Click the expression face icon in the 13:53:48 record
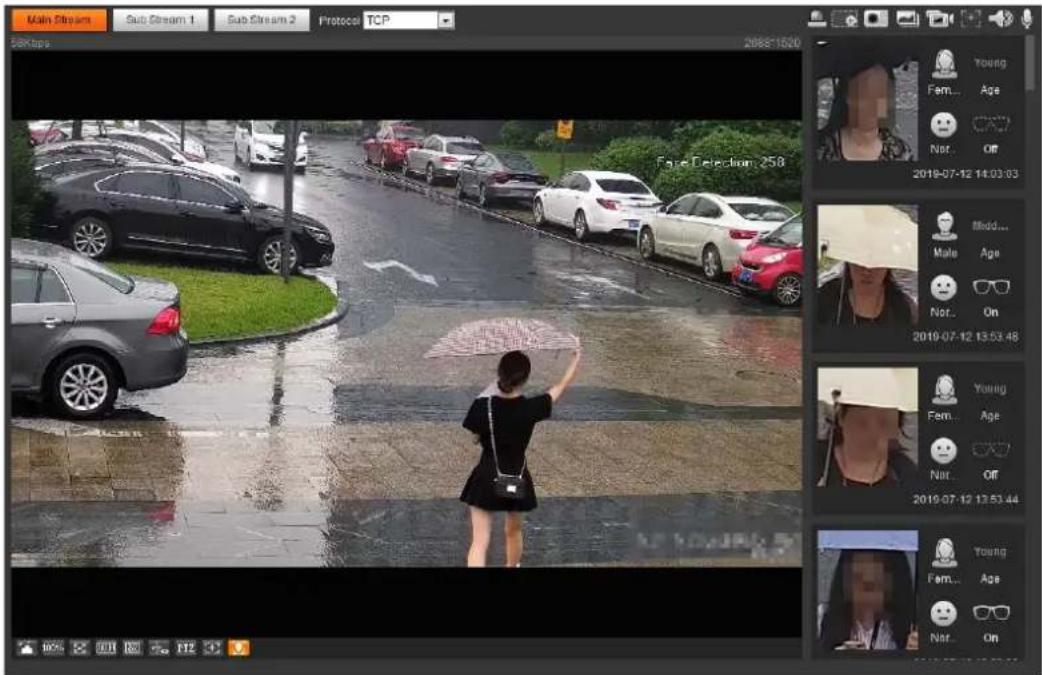The image size is (1042, 675). coord(943,287)
